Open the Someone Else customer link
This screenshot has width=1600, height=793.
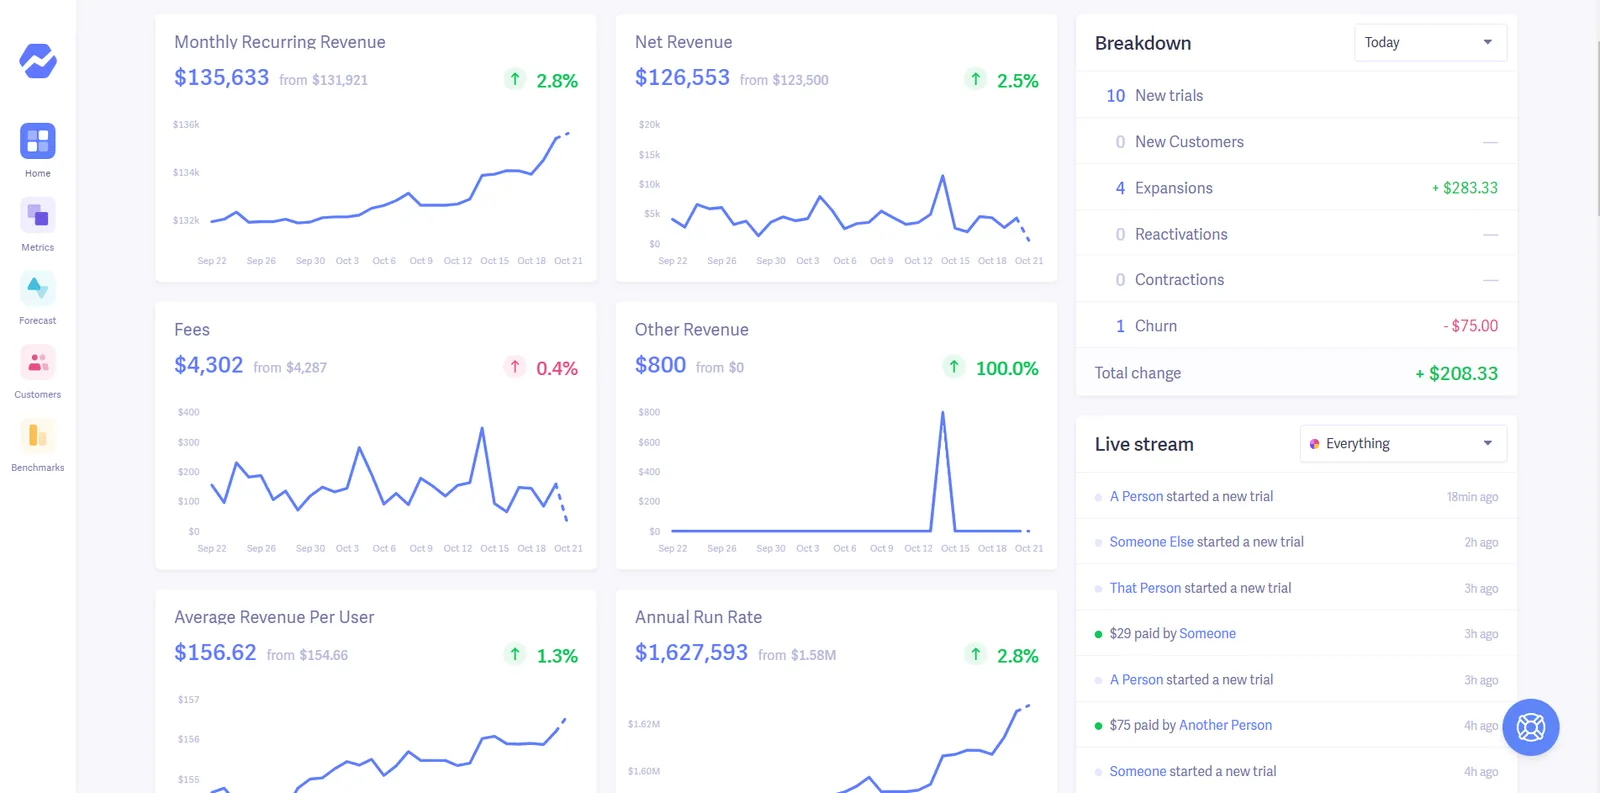(x=1152, y=542)
